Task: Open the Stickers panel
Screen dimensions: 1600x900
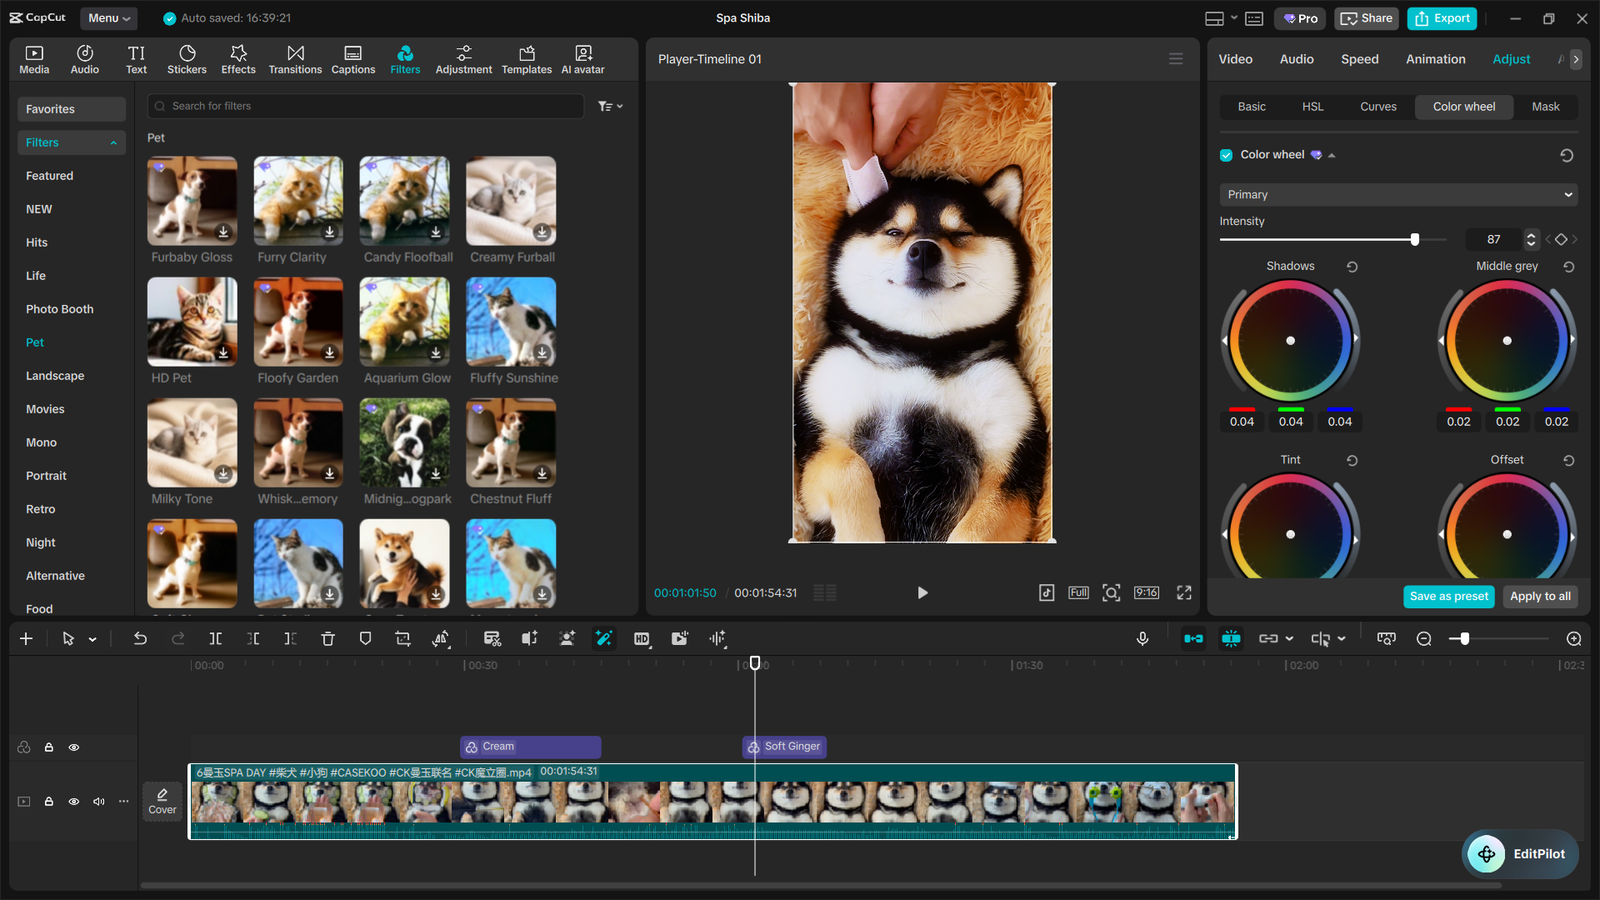Action: [187, 58]
